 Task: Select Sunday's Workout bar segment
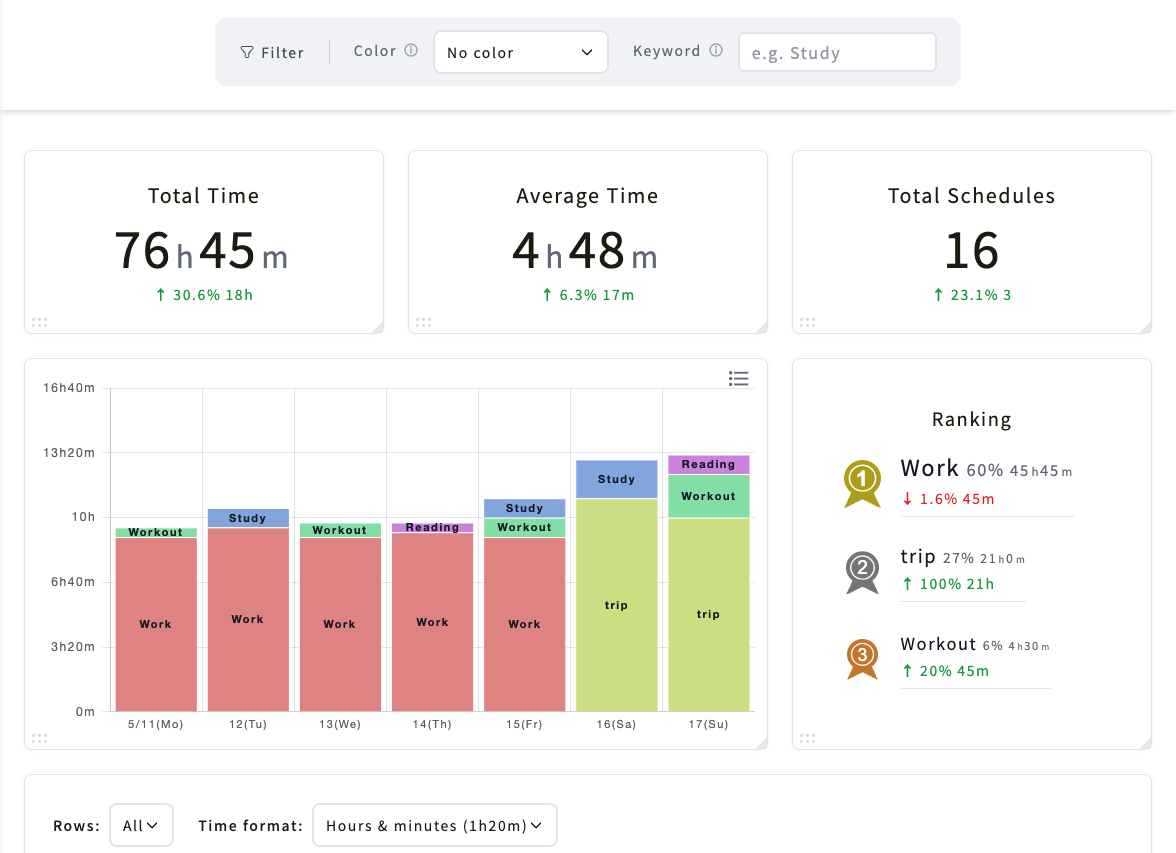[x=709, y=496]
